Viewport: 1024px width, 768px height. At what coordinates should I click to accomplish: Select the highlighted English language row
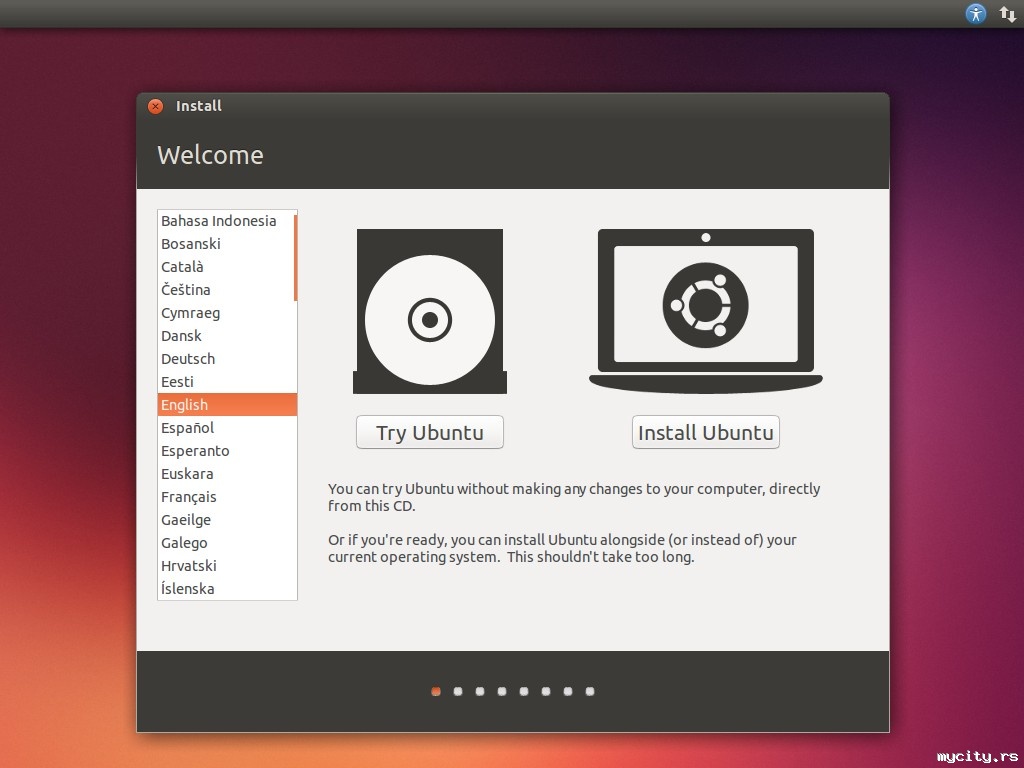(x=227, y=404)
